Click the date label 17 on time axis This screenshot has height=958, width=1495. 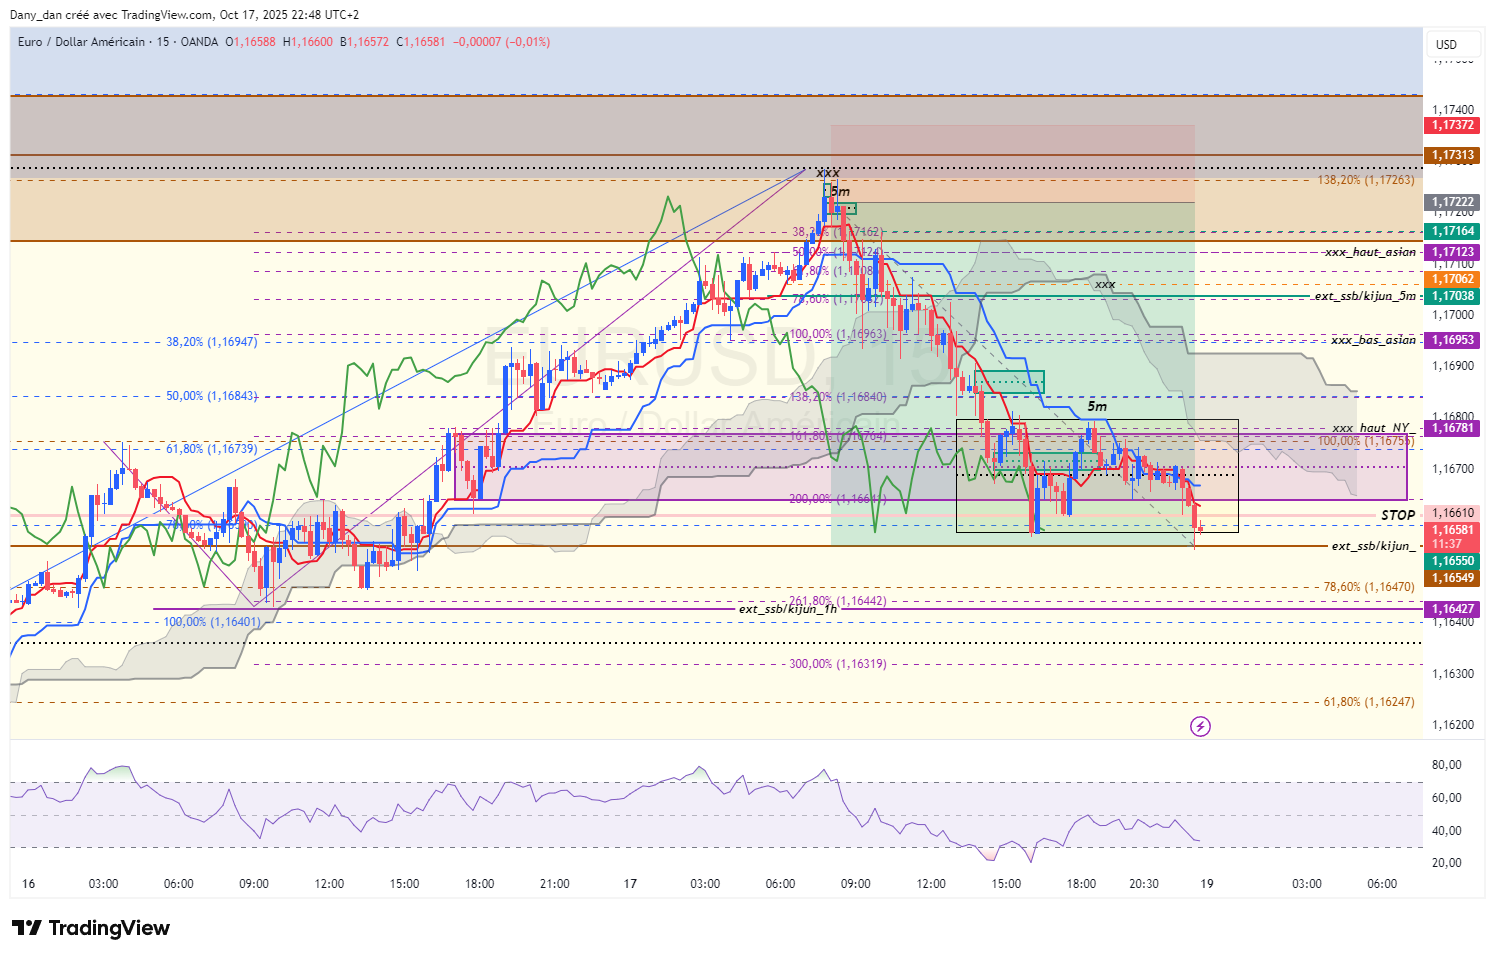click(630, 884)
